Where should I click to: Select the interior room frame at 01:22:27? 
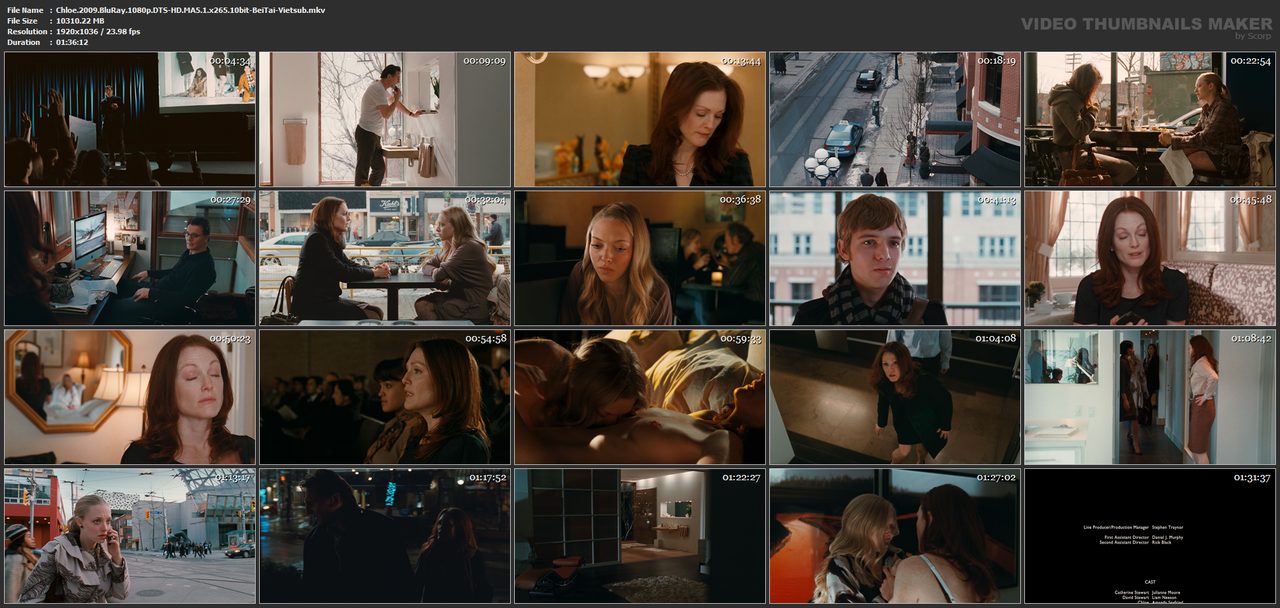point(640,536)
